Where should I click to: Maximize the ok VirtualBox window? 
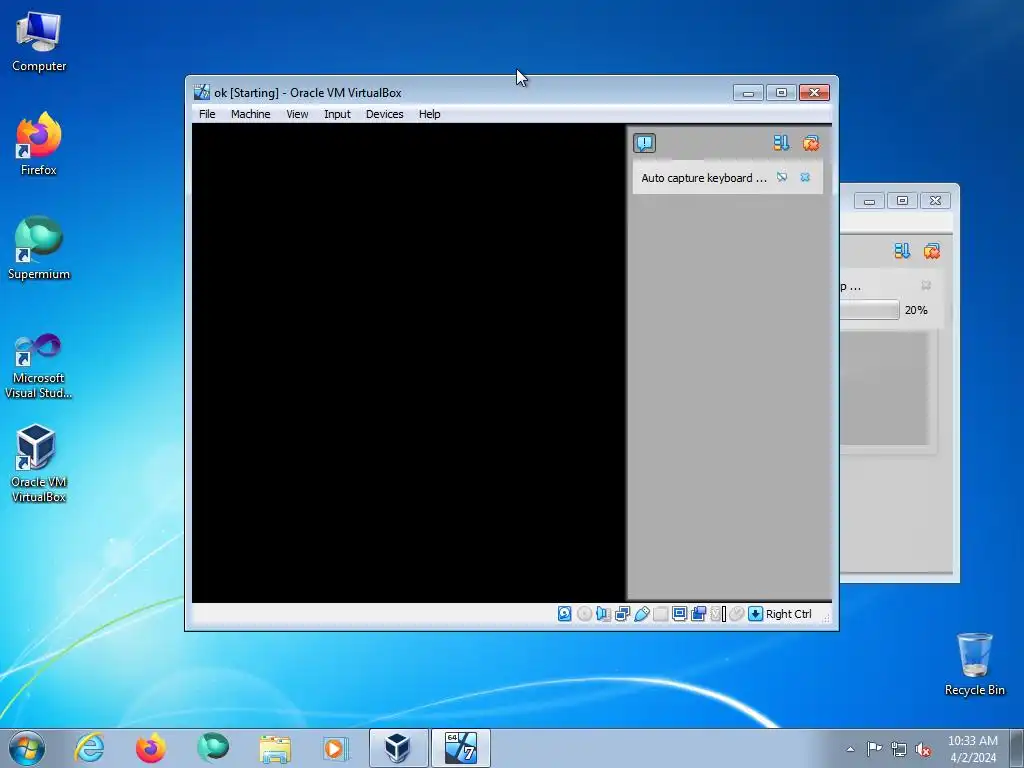coord(781,93)
